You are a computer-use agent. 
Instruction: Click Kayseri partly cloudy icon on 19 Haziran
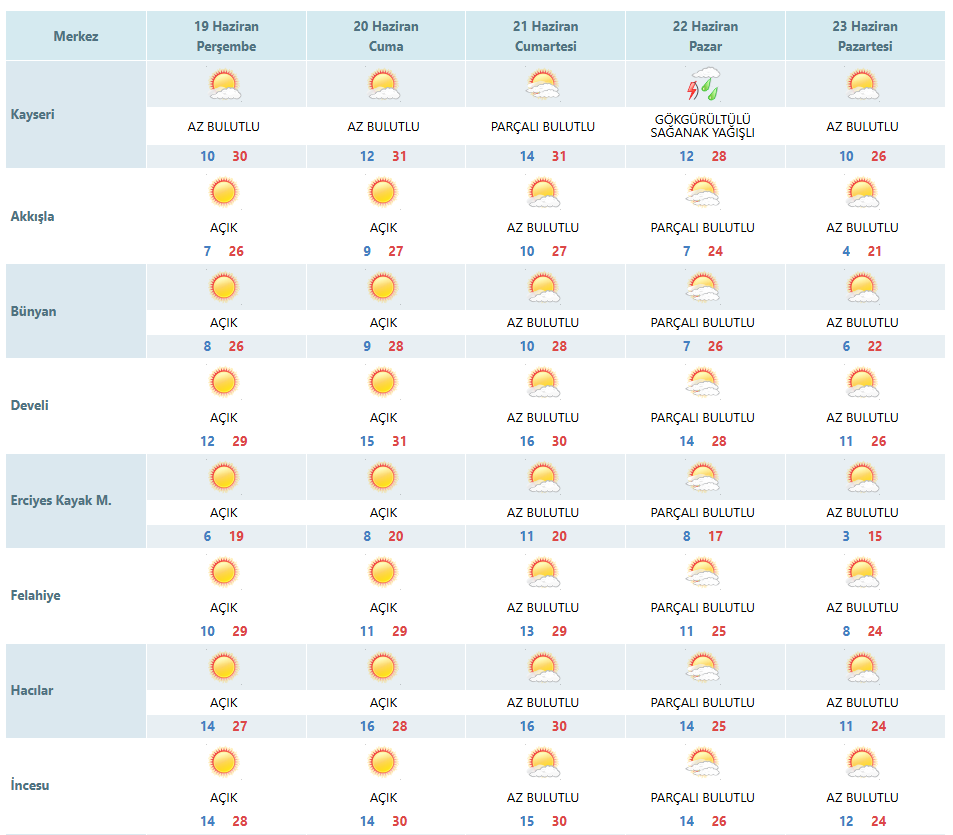225,84
